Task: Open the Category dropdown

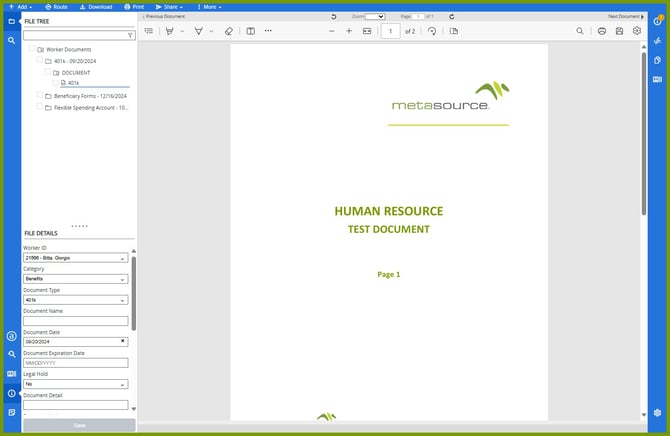Action: click(76, 279)
